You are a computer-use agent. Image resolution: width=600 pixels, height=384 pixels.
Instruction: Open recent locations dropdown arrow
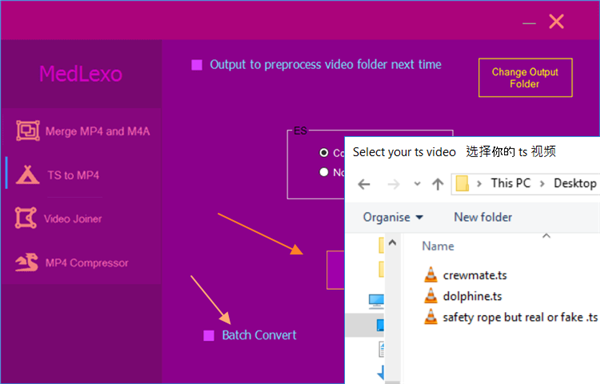417,184
